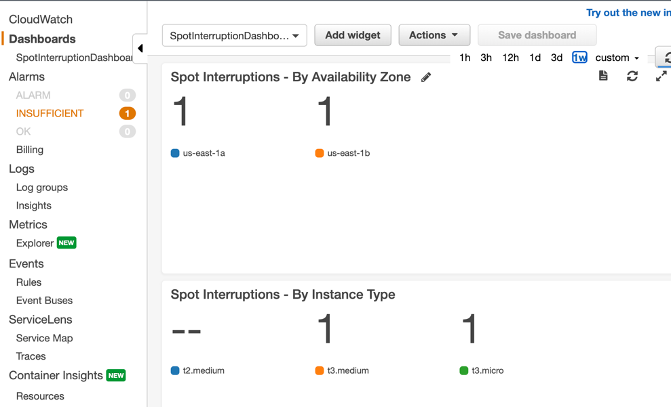Image resolution: width=672 pixels, height=408 pixels.
Task: Select the 12h time range
Action: coord(510,58)
